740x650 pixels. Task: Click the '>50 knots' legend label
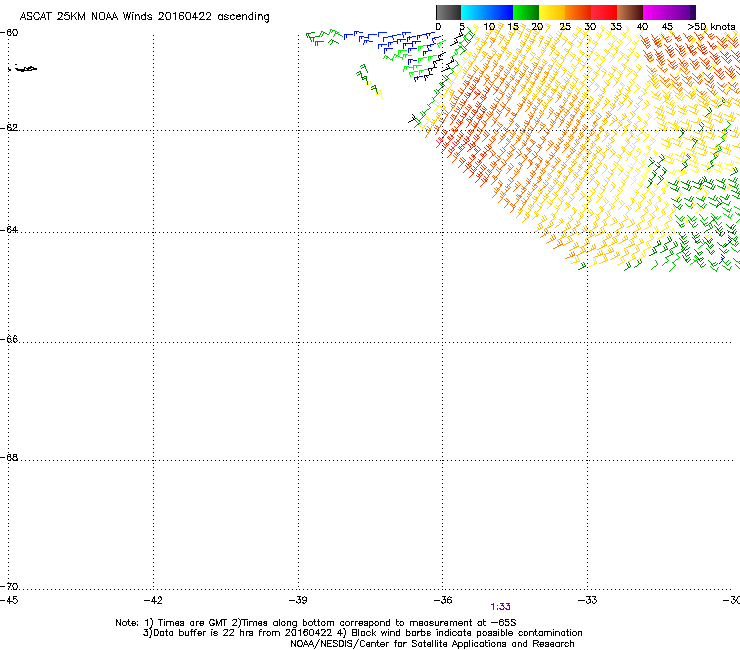711,27
